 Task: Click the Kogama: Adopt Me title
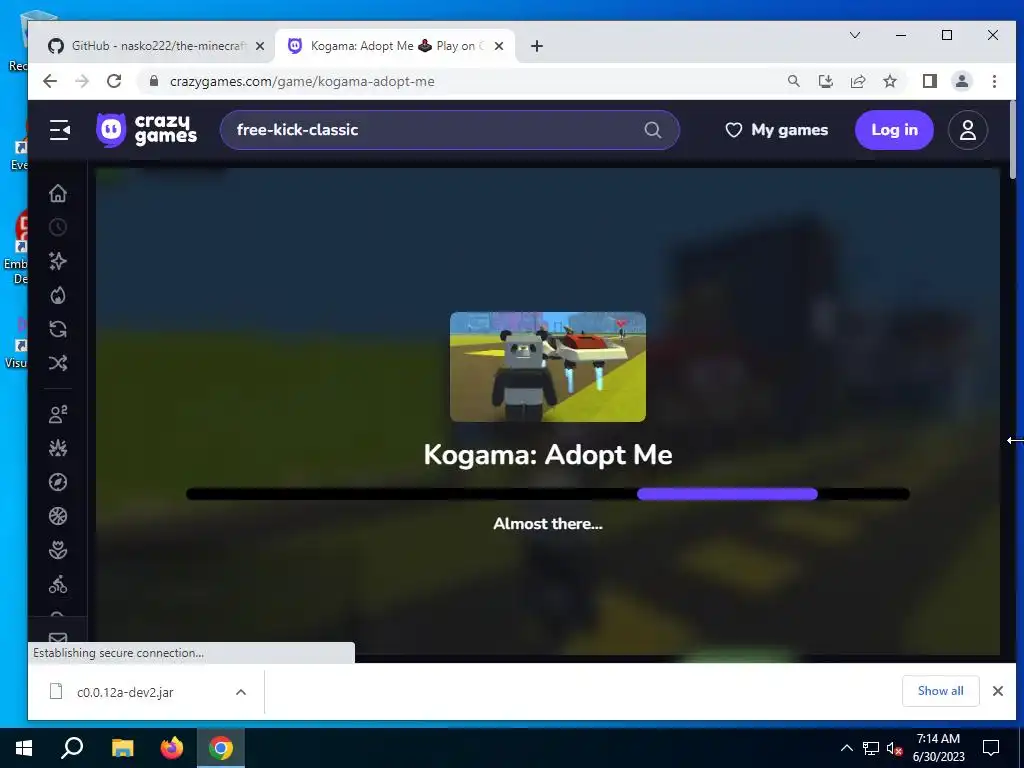click(x=548, y=455)
